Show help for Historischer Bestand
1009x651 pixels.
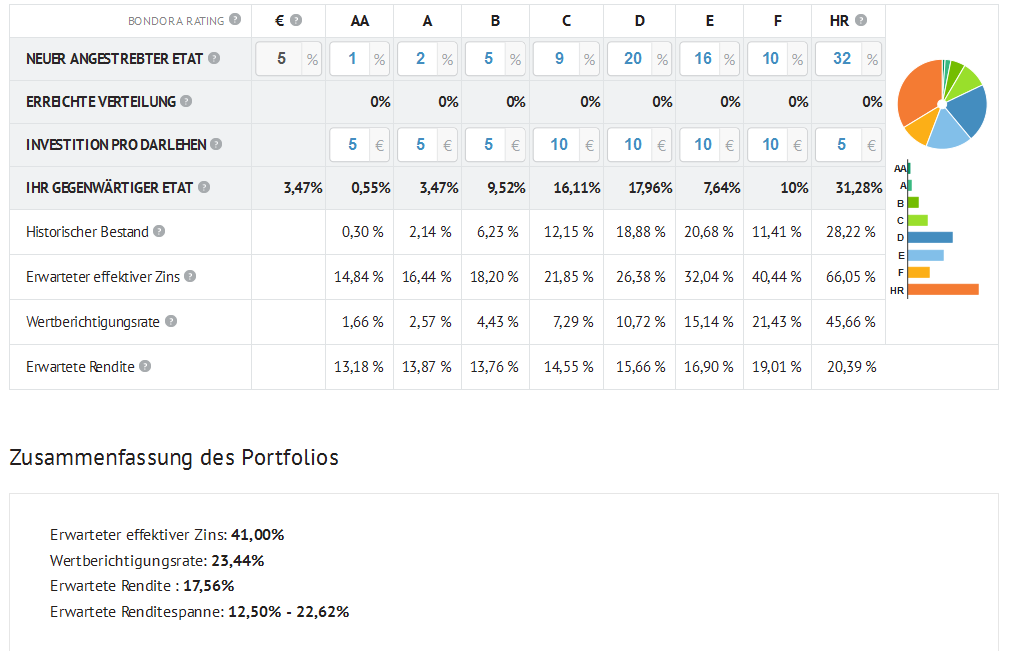point(159,231)
